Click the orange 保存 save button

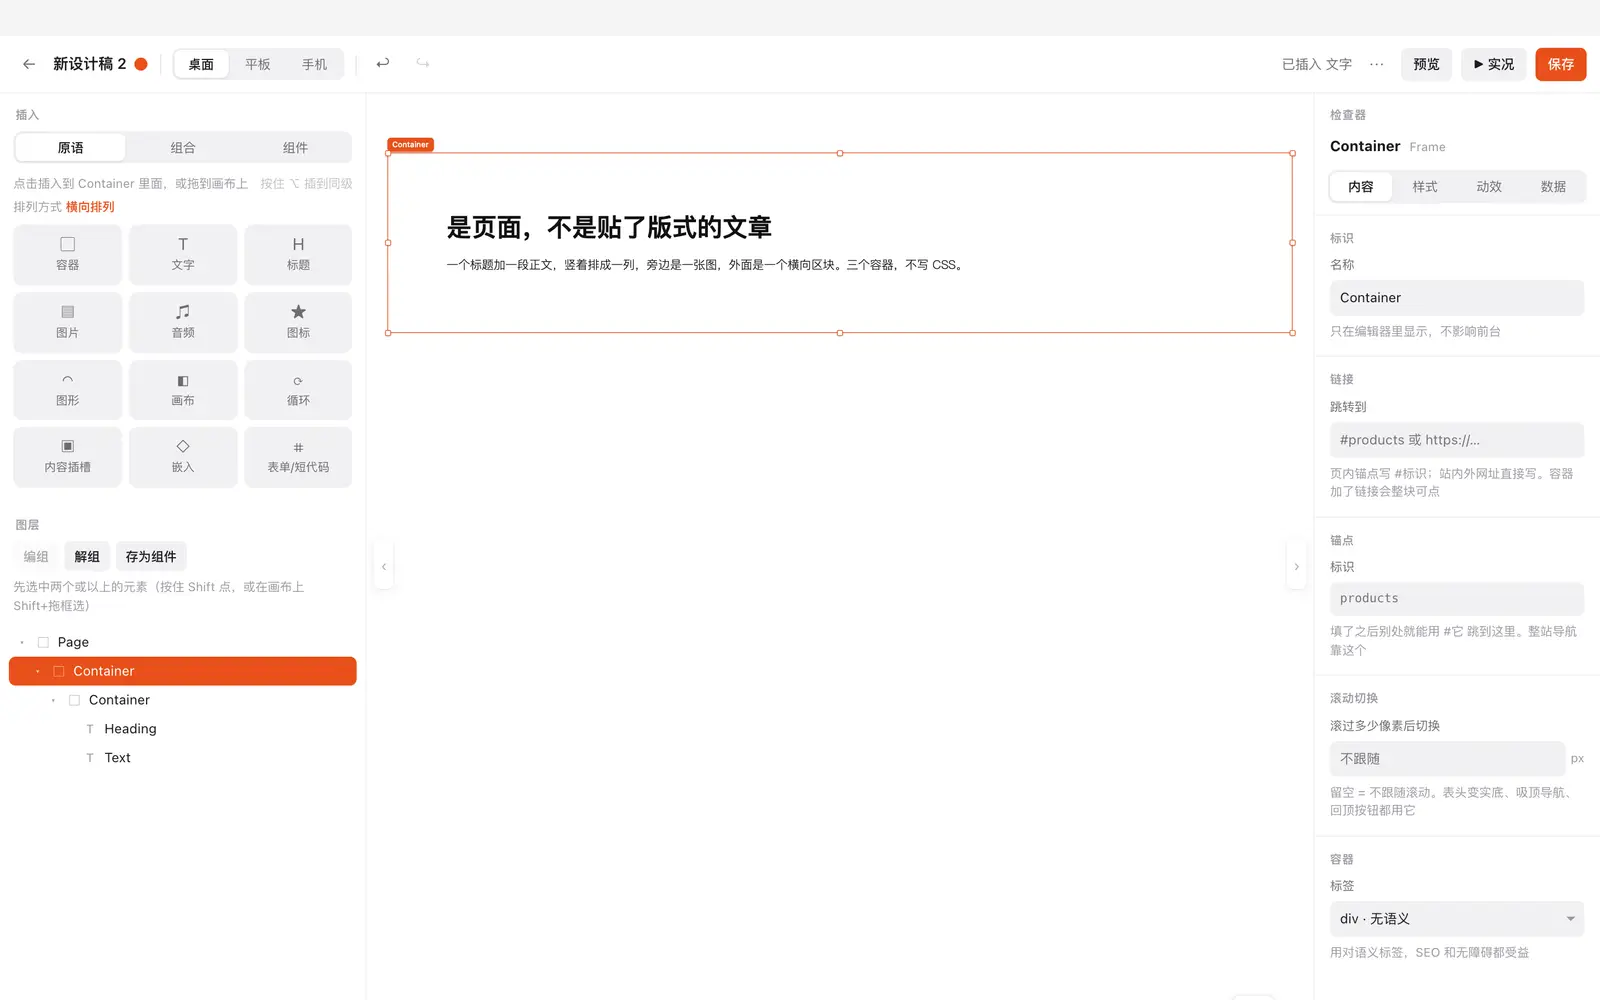pyautogui.click(x=1561, y=64)
